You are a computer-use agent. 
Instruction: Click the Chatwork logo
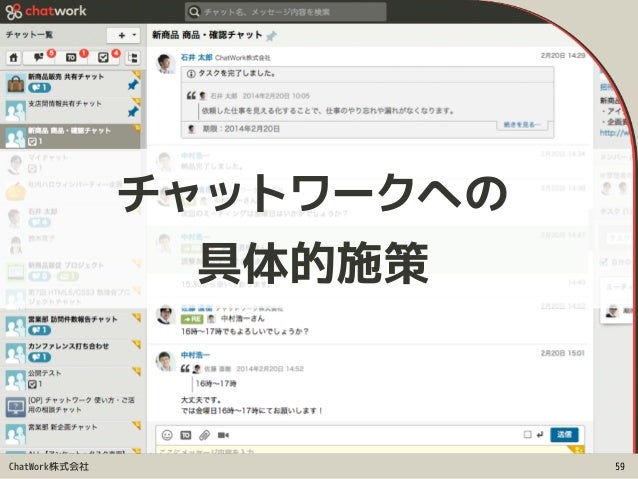click(x=46, y=11)
